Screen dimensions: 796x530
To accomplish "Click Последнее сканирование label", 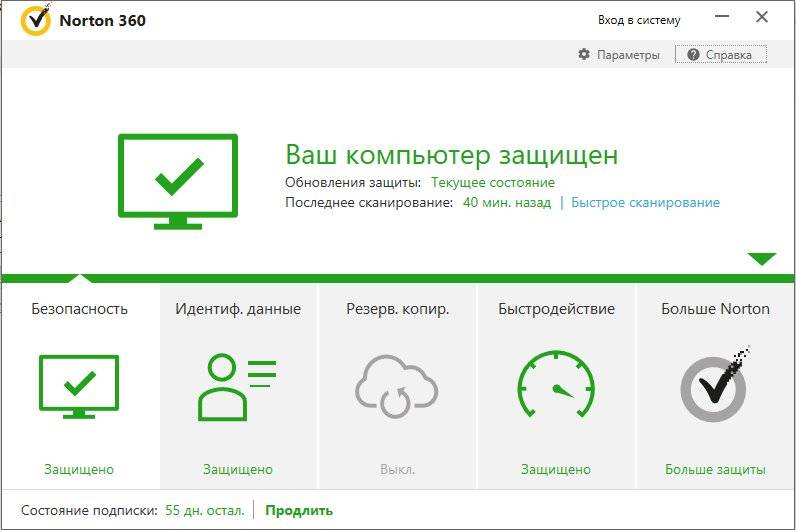I will [369, 203].
